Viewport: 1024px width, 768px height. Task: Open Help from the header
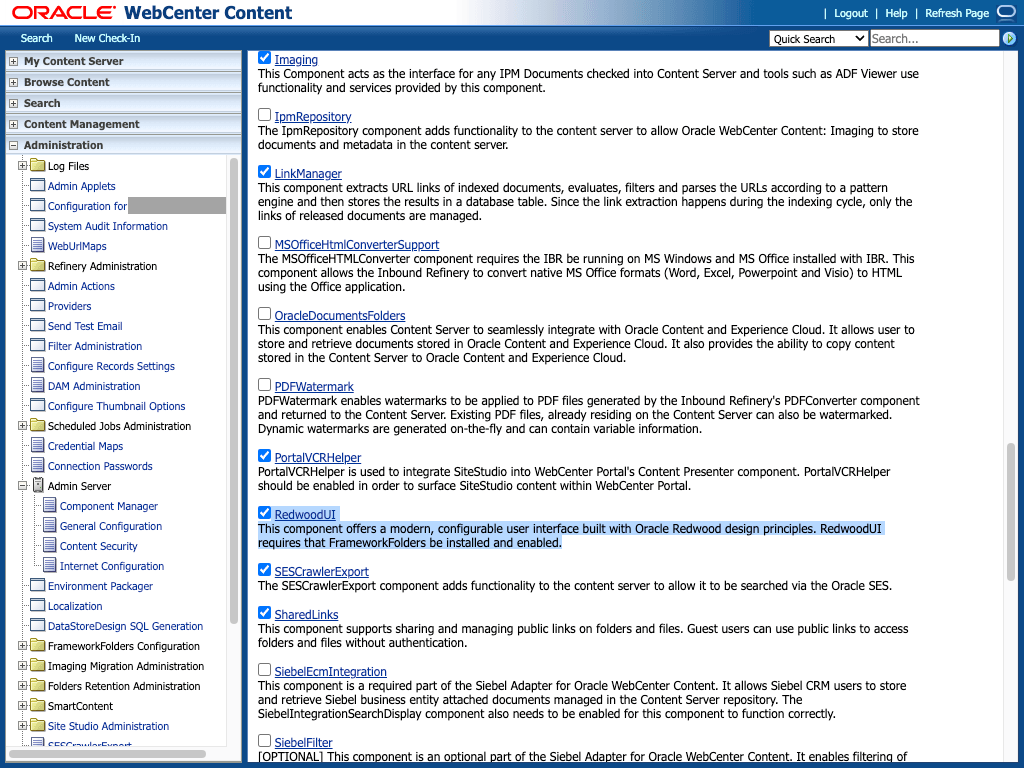[896, 13]
